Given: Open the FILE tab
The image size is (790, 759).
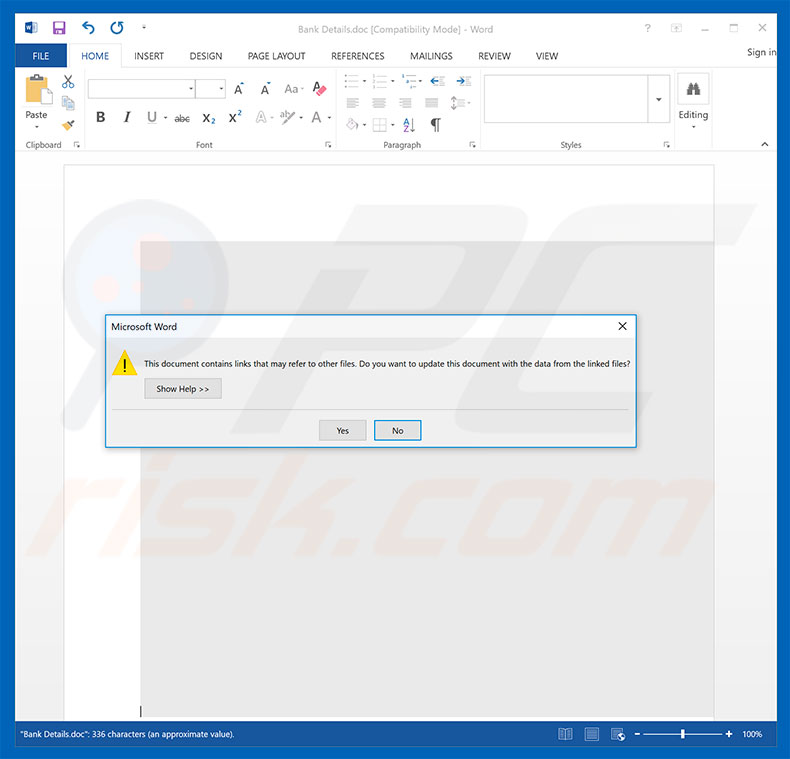Looking at the screenshot, I should pyautogui.click(x=41, y=56).
